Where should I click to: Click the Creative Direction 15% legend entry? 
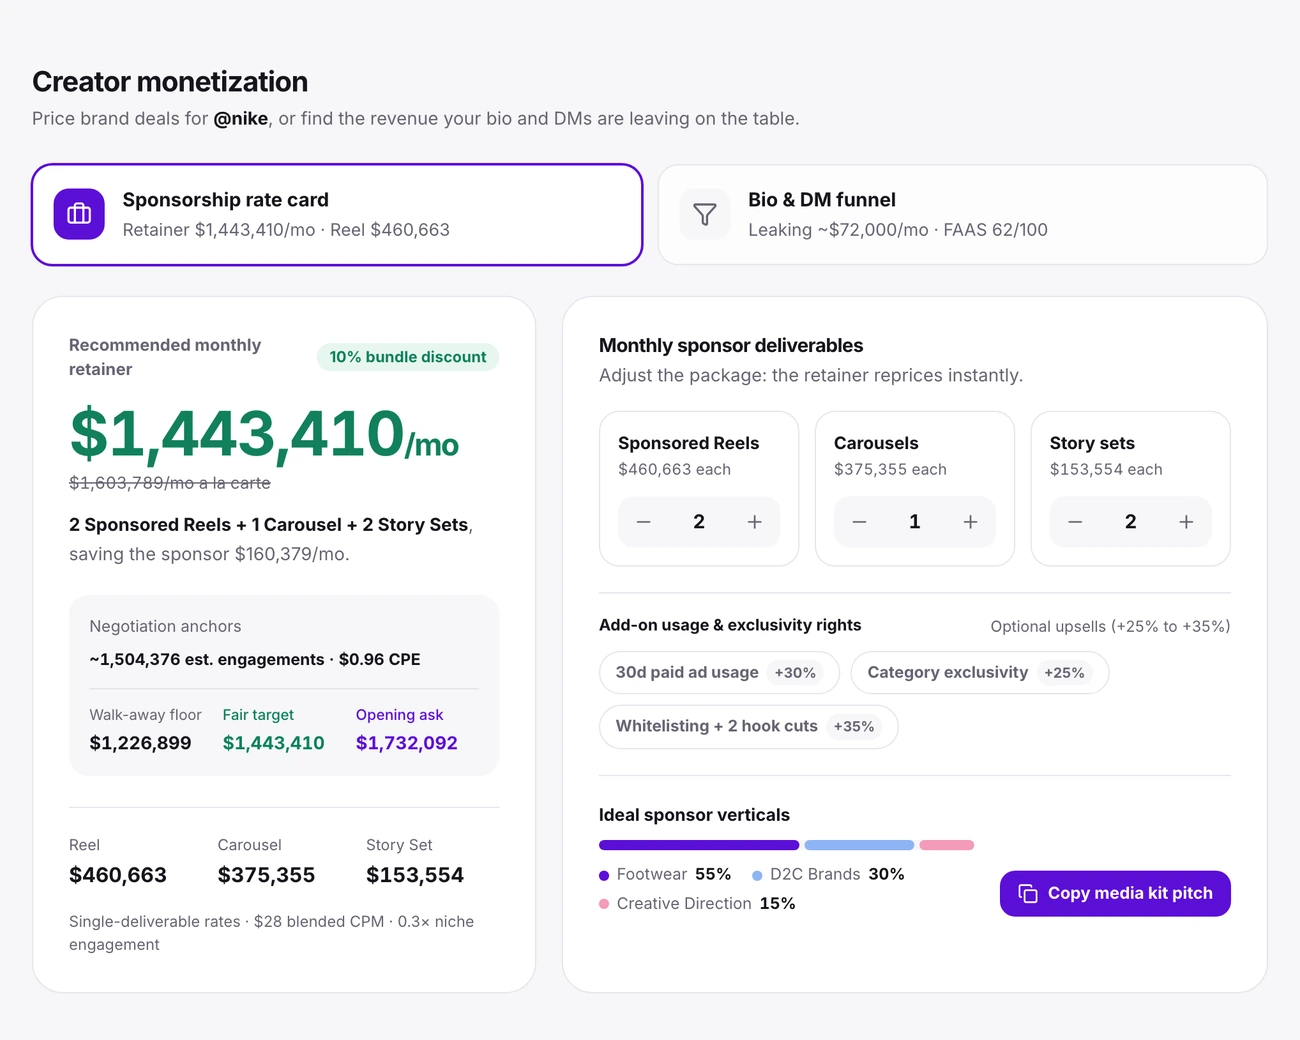[x=697, y=904]
